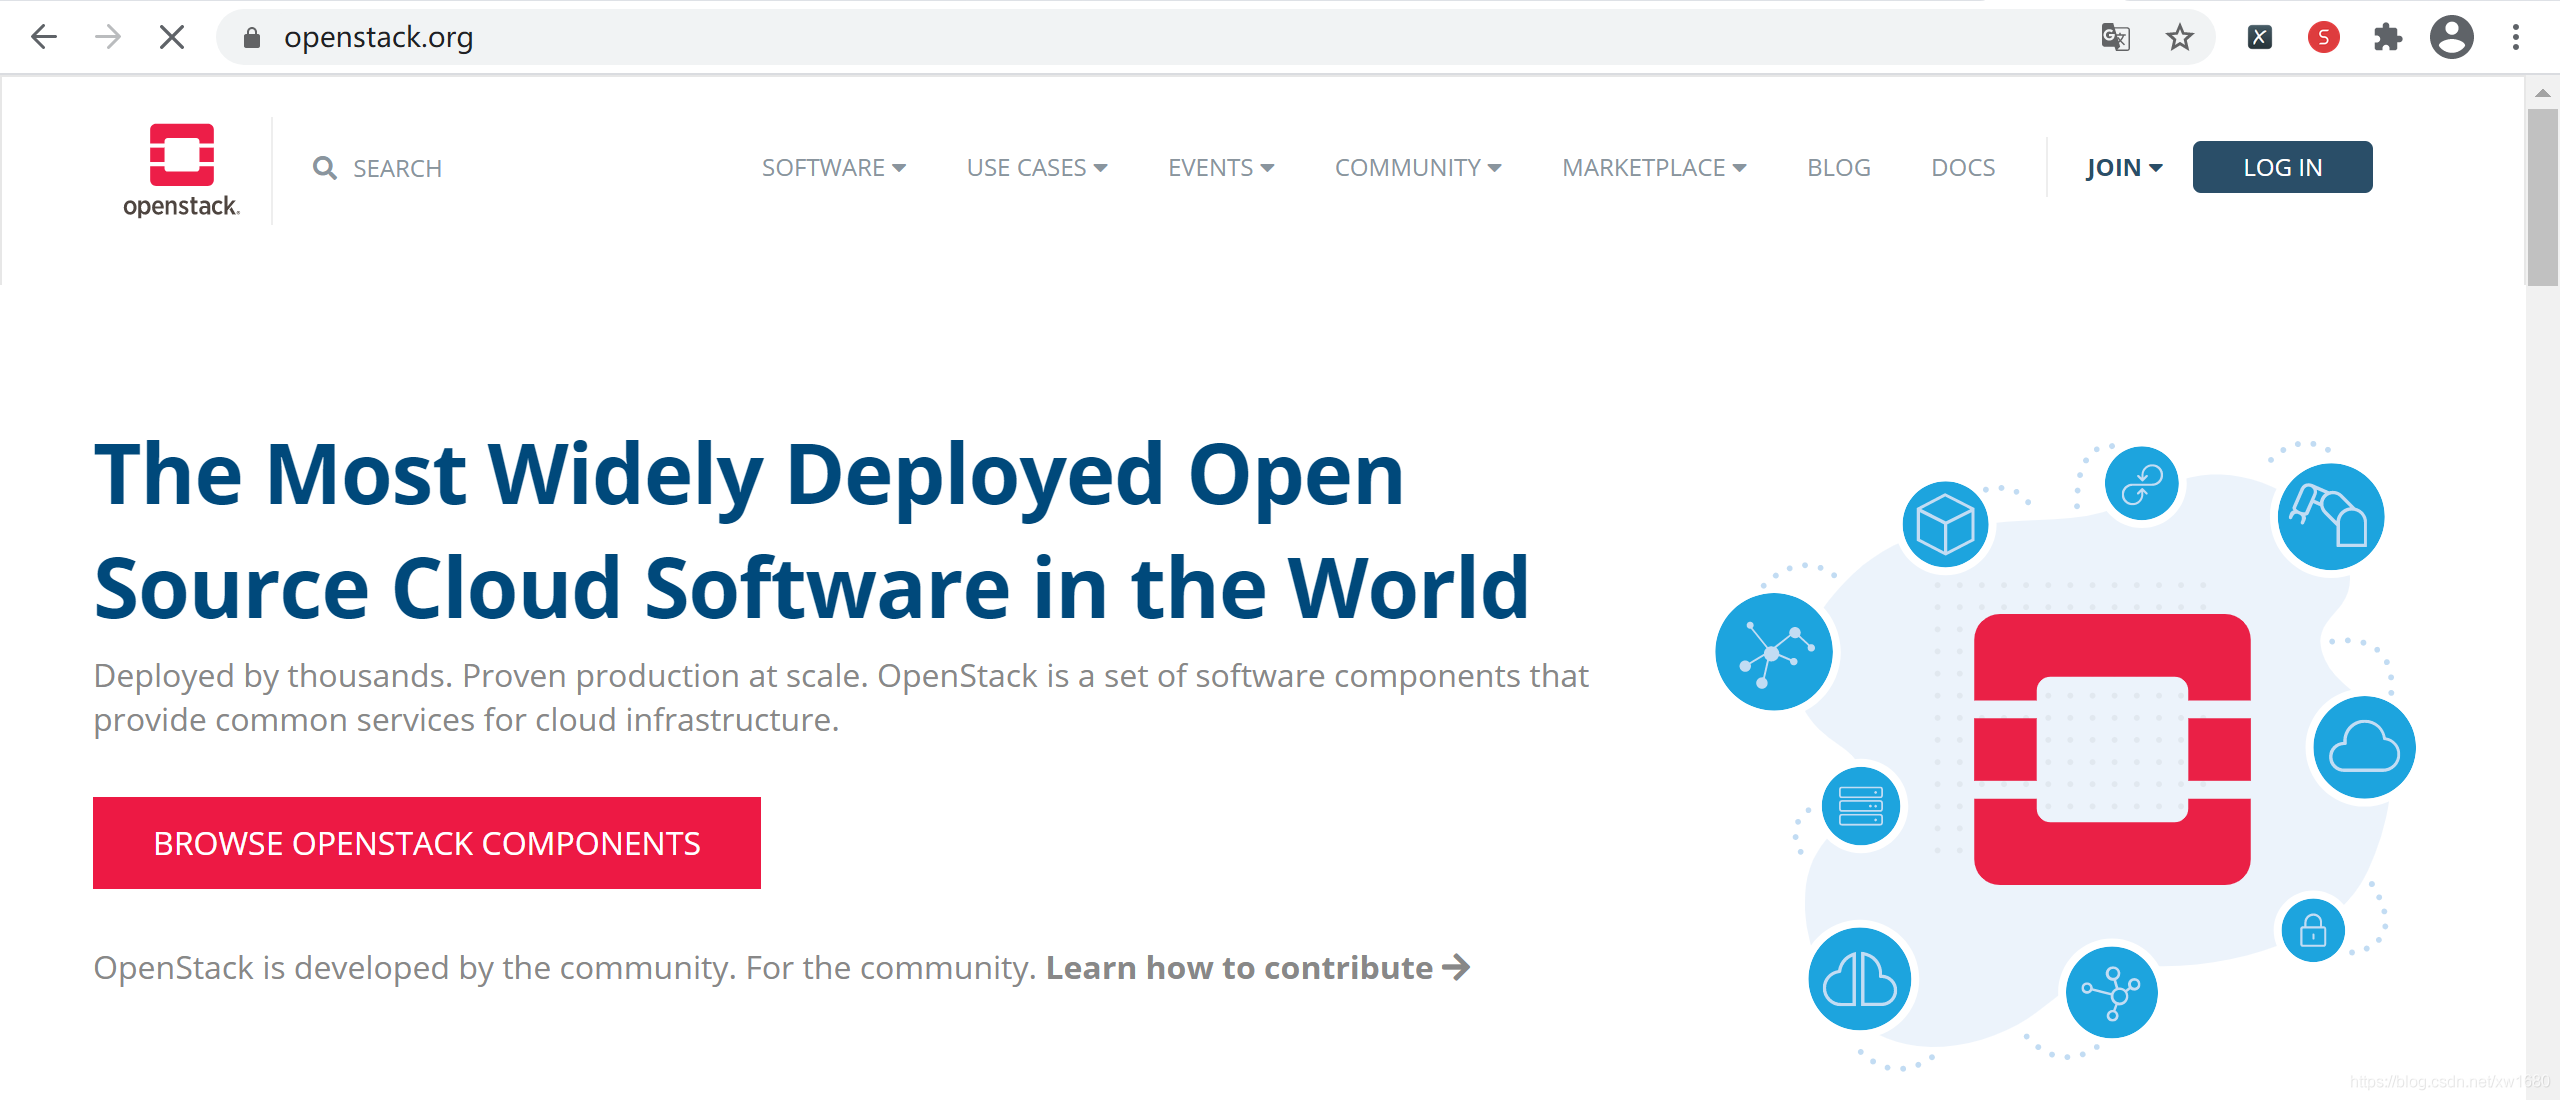Go to the DOCS page
The image size is (2560, 1100).
1963,168
